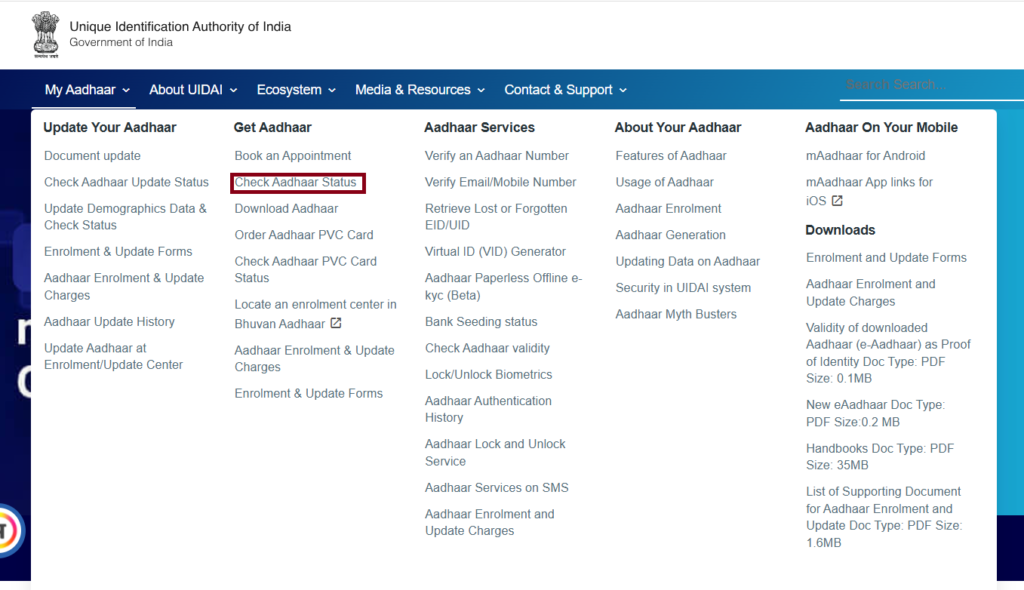Viewport: 1024px width, 590px height.
Task: Read Aadhaar Myth Busters
Action: pyautogui.click(x=675, y=314)
